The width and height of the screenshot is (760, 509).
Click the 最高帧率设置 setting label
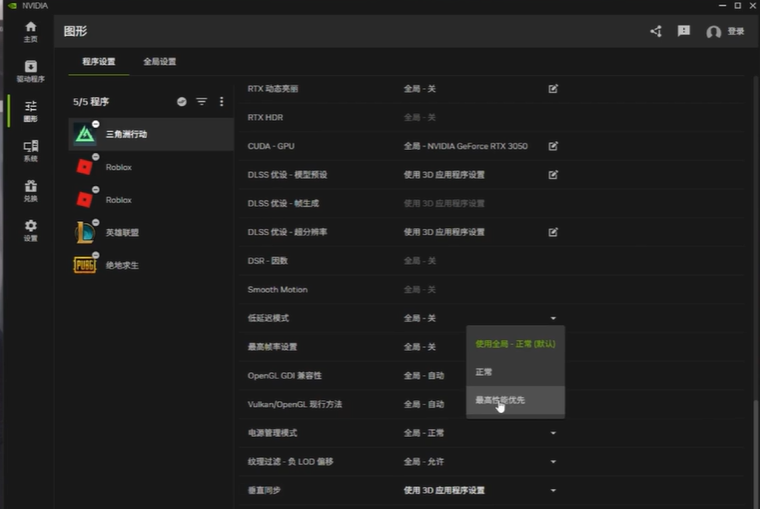(x=272, y=347)
